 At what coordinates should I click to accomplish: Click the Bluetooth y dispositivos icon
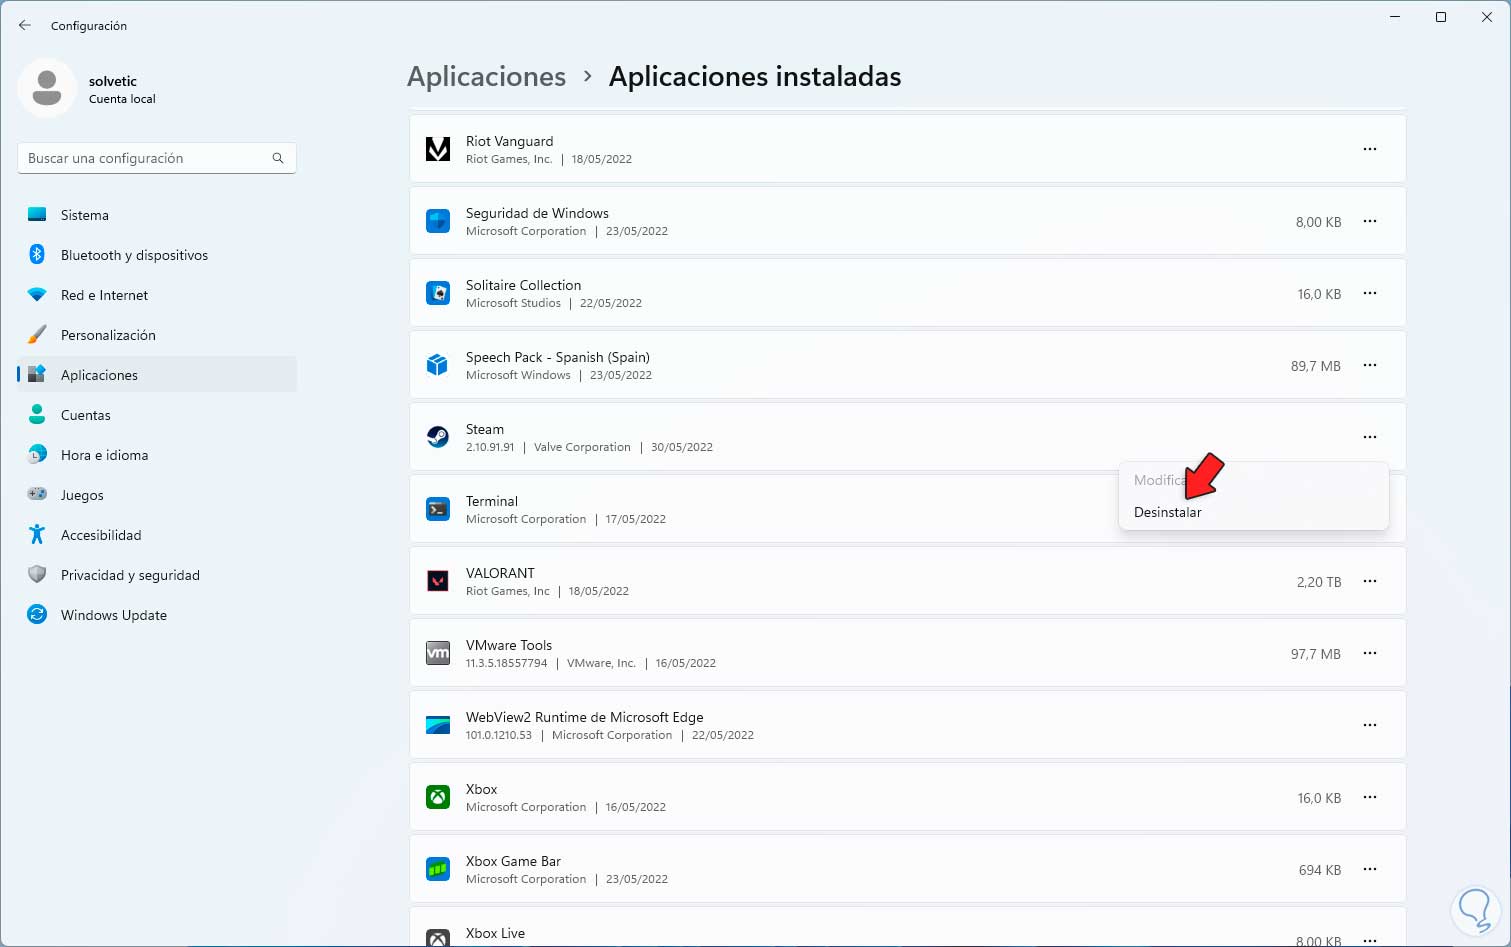click(37, 255)
